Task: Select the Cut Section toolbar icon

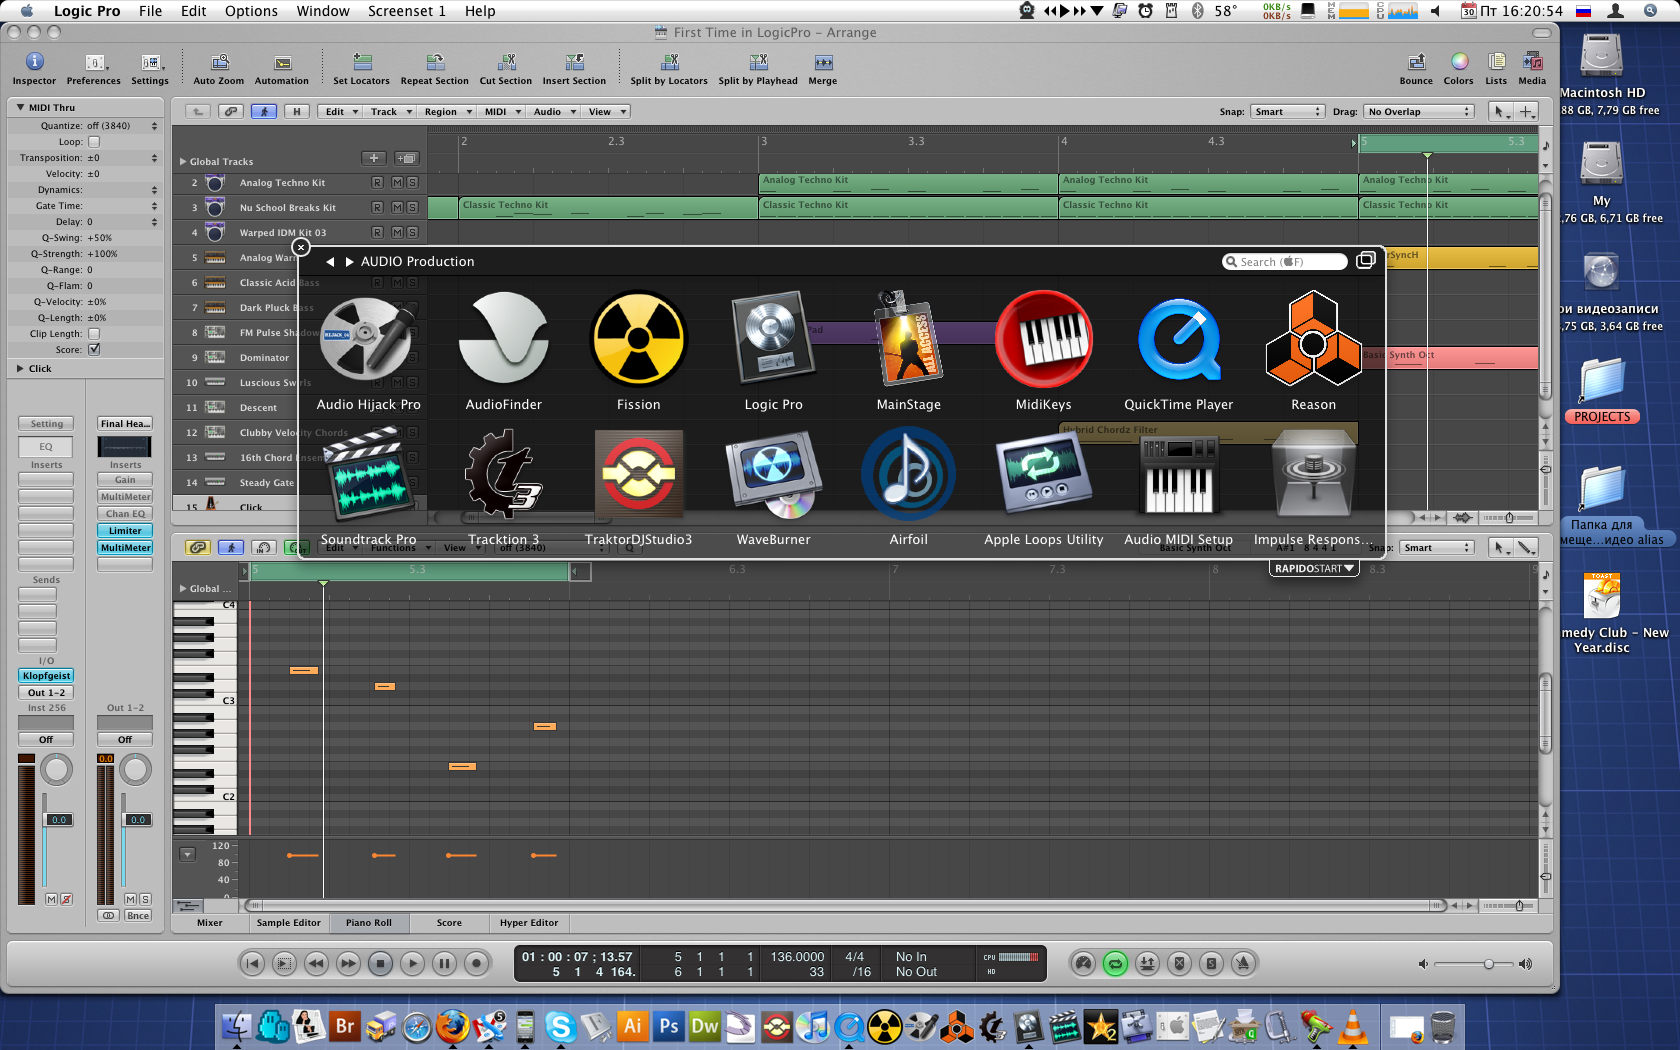Action: tap(505, 65)
